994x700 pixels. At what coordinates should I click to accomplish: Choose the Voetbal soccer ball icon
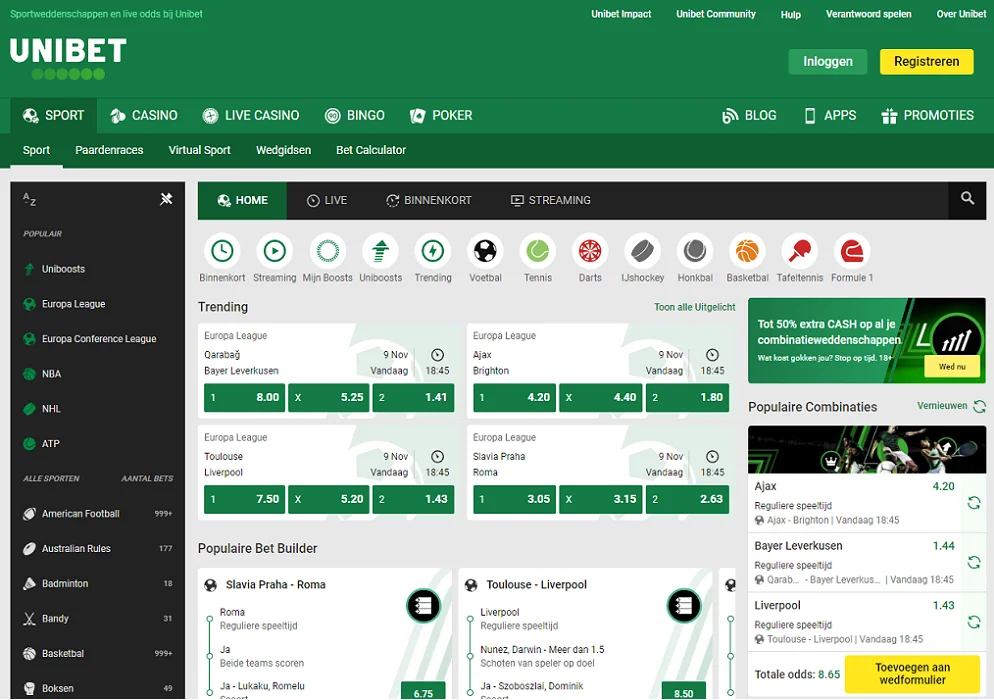coord(486,251)
